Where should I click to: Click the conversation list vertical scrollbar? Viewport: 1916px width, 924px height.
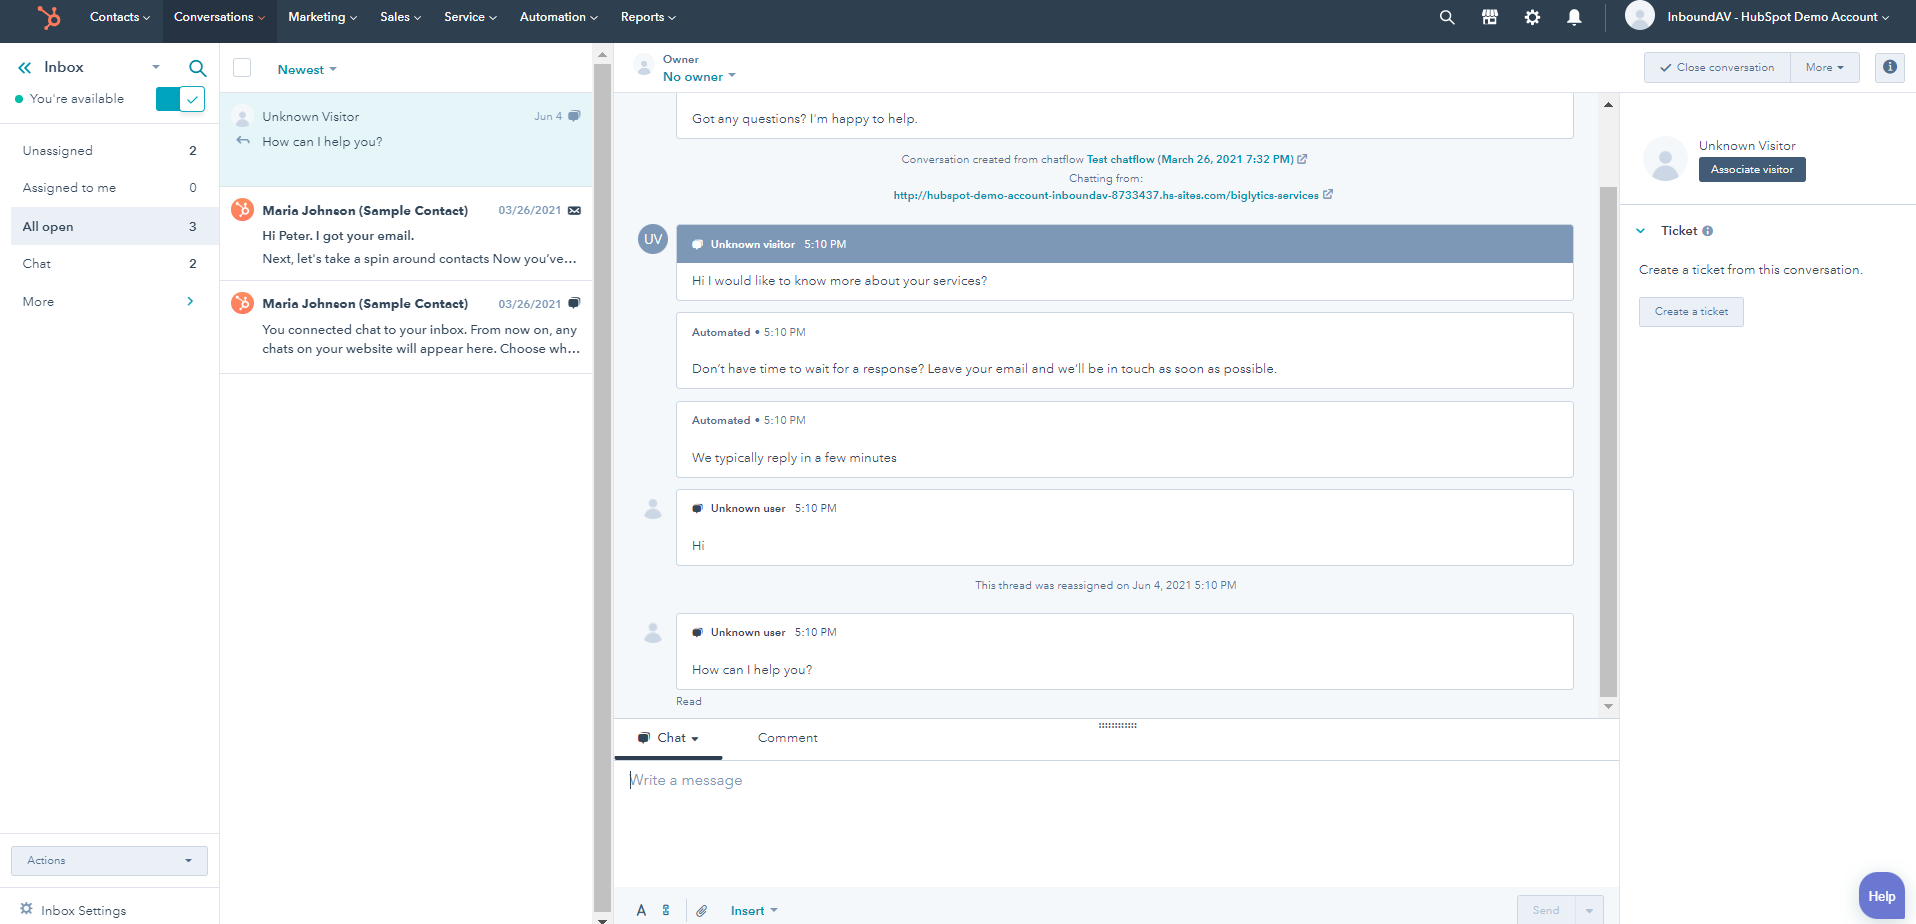602,488
